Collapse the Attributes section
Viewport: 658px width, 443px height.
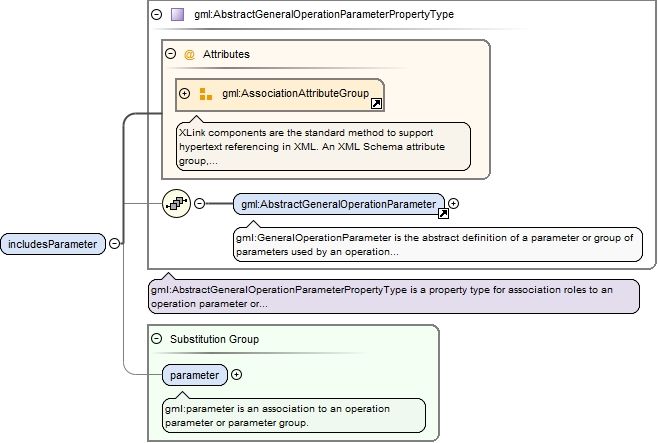[170, 54]
